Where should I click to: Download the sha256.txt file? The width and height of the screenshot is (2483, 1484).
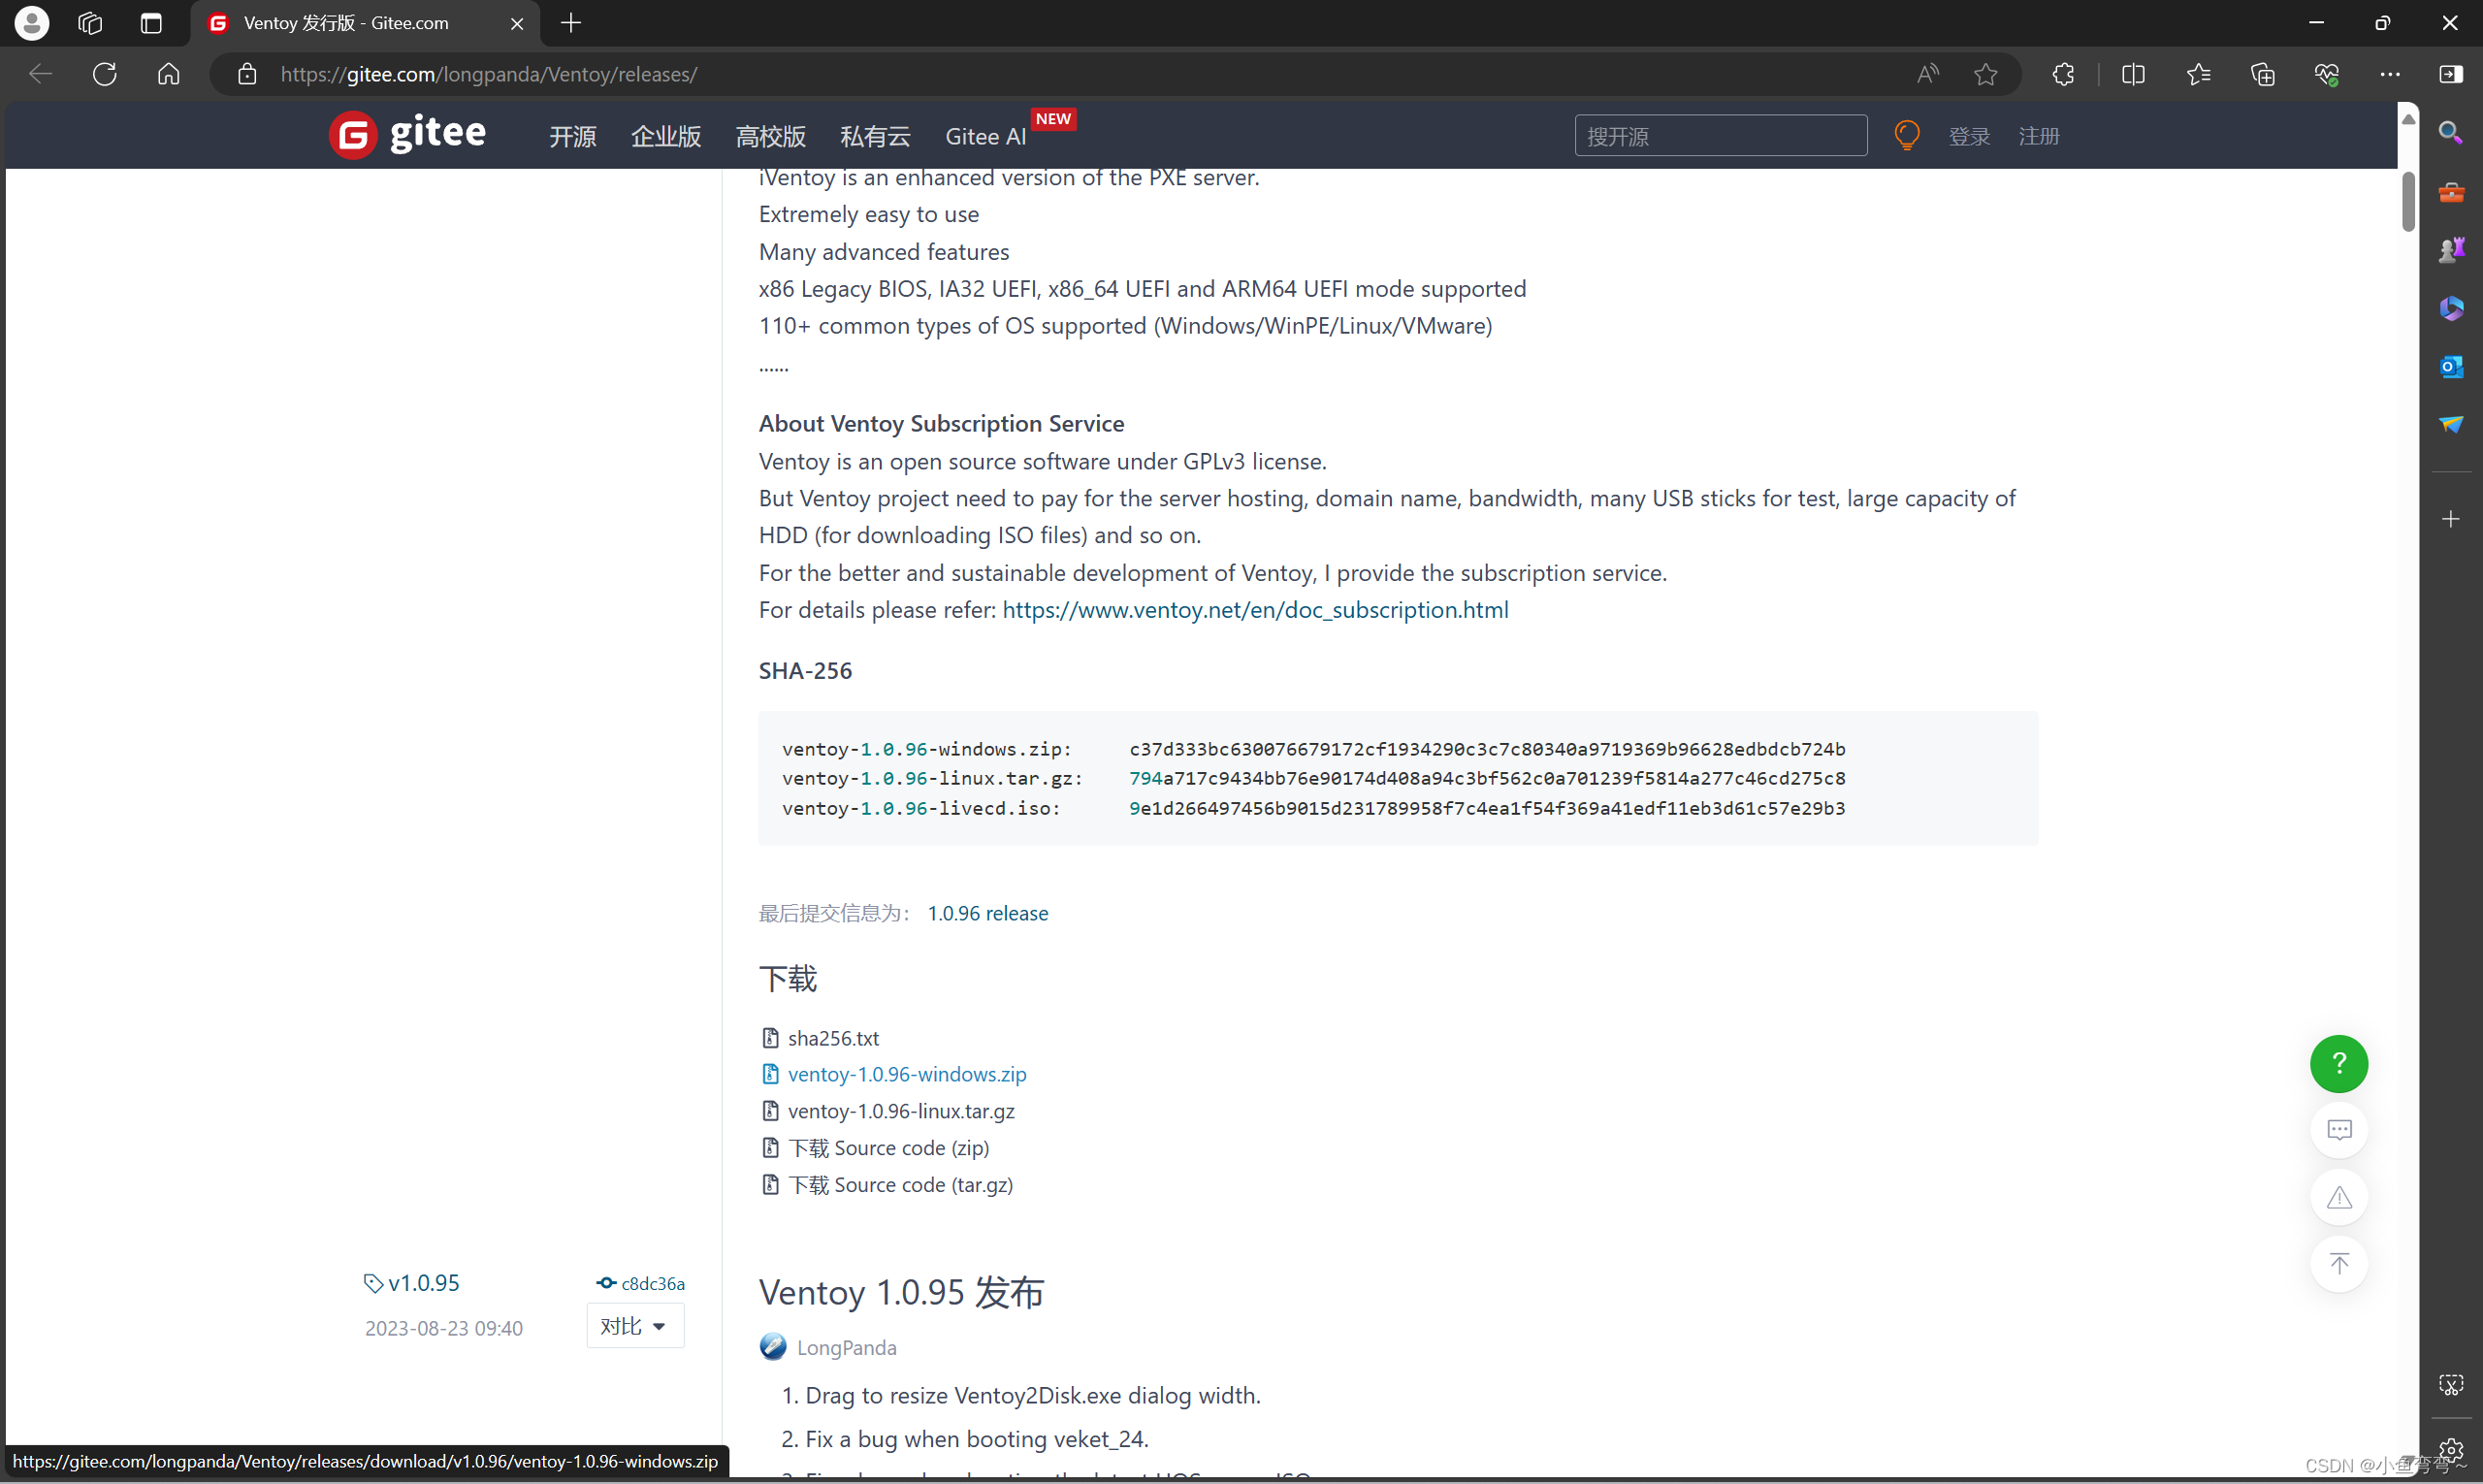pyautogui.click(x=833, y=1038)
